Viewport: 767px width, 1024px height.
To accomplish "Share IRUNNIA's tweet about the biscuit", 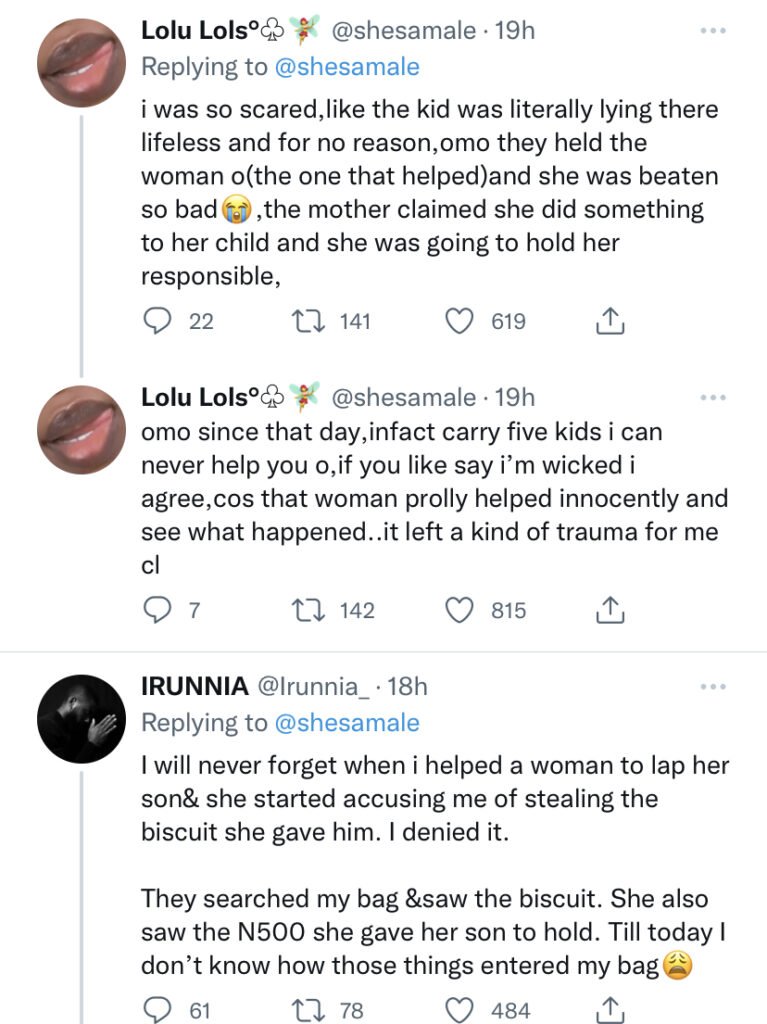I will point(610,1009).
